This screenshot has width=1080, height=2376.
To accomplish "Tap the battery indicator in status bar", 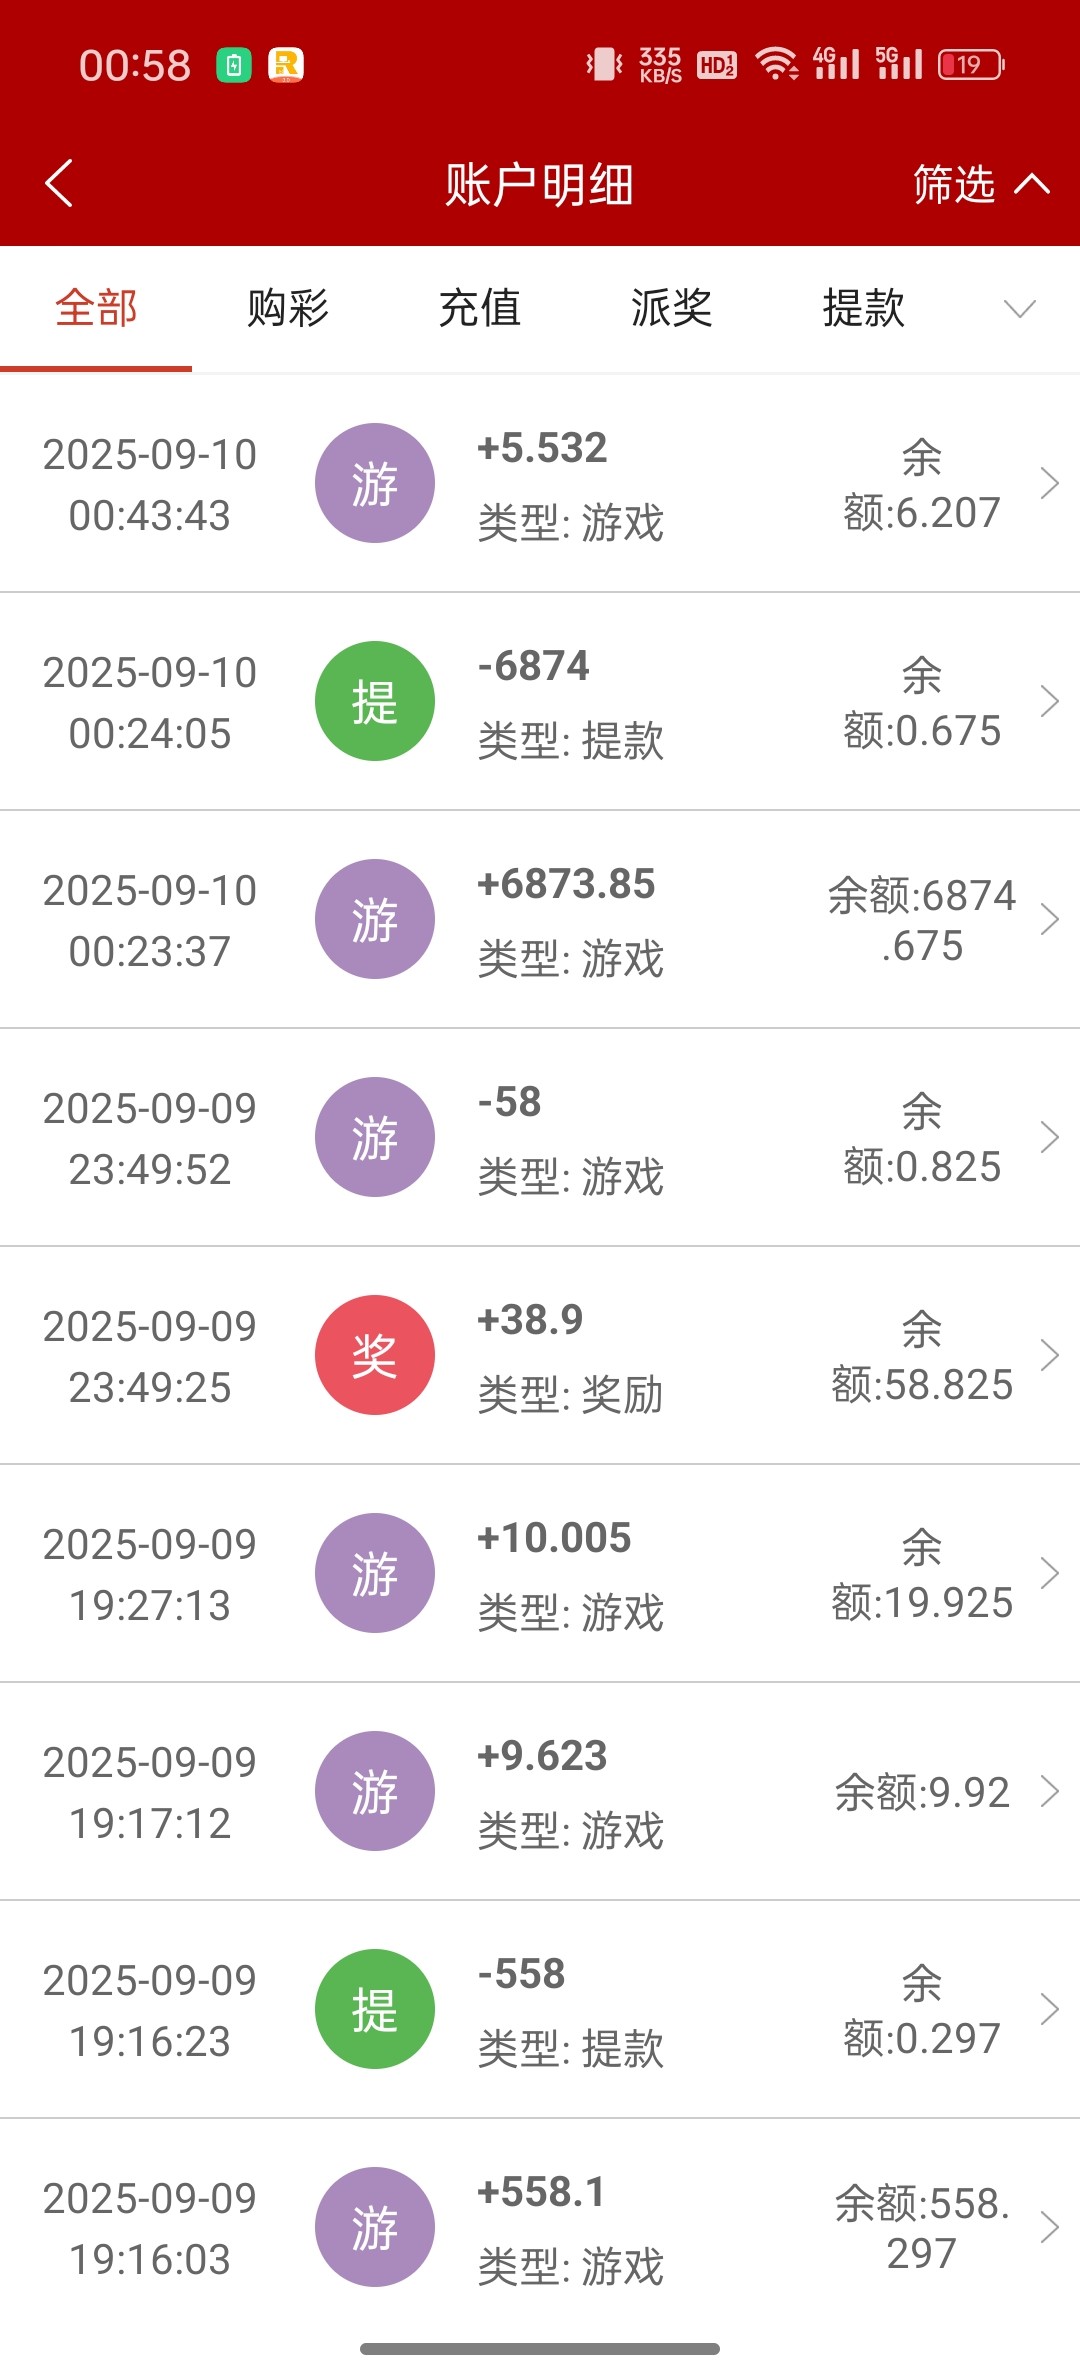I will (x=970, y=65).
